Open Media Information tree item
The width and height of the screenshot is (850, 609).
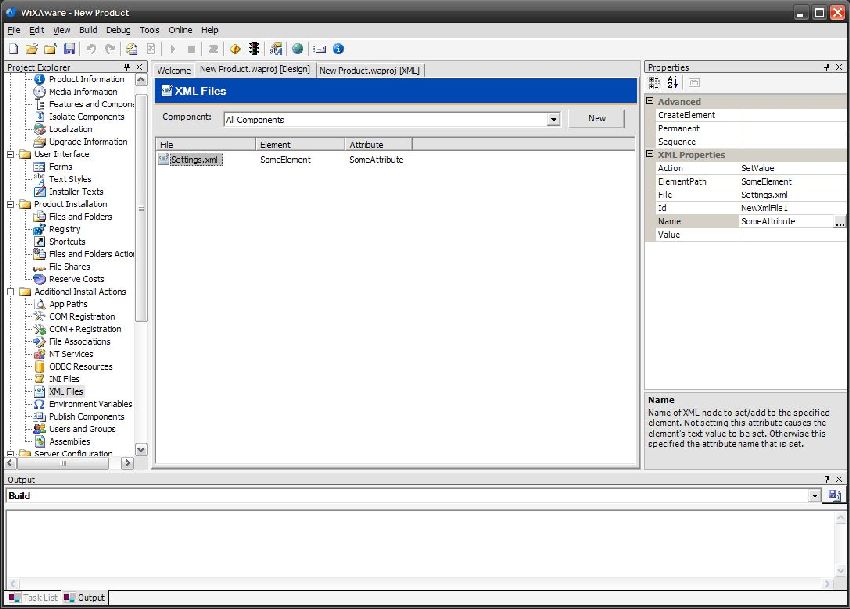pyautogui.click(x=83, y=92)
